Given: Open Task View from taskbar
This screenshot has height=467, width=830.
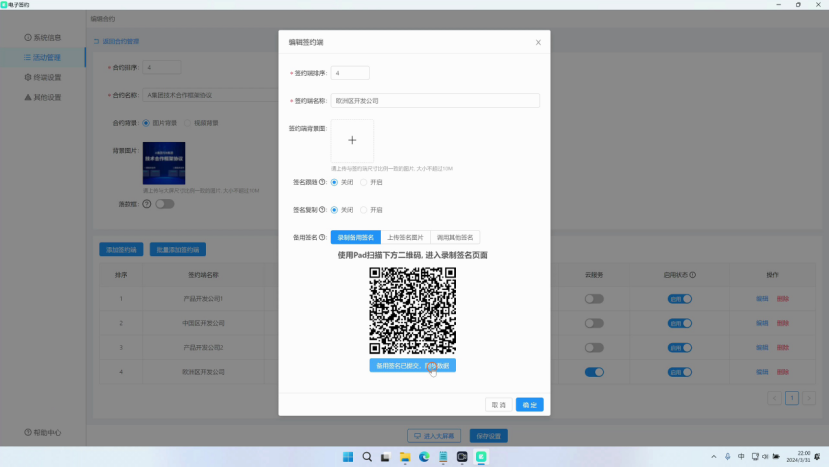Looking at the screenshot, I should point(385,457).
